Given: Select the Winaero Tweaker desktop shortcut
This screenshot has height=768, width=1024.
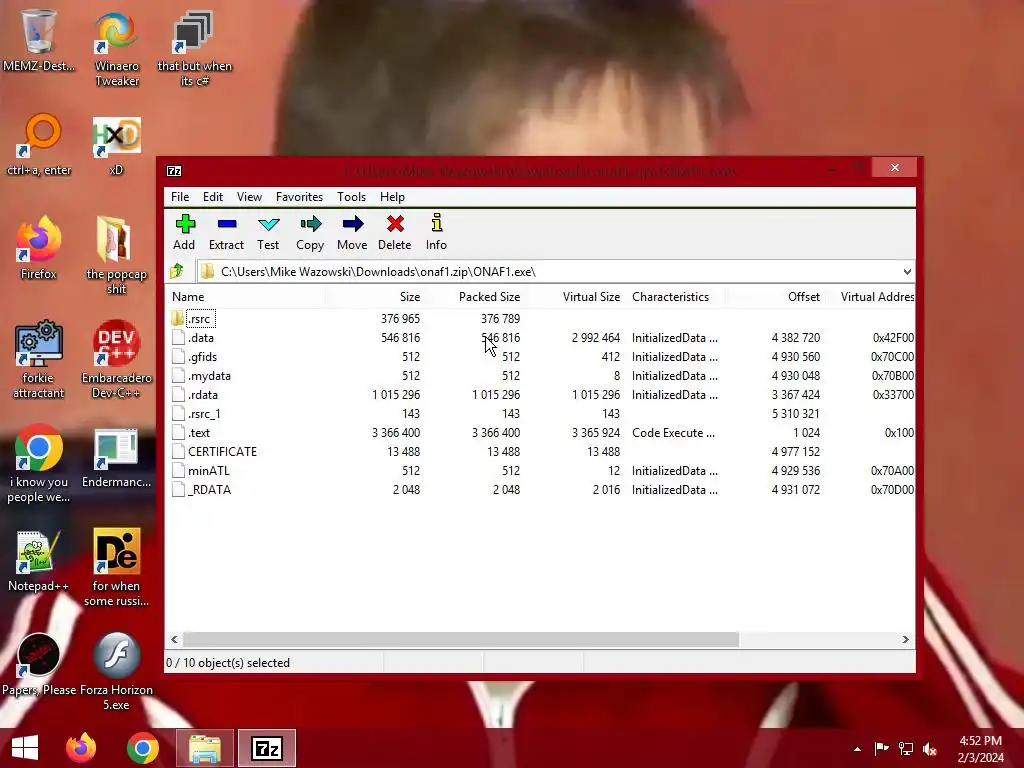Looking at the screenshot, I should pyautogui.click(x=117, y=47).
